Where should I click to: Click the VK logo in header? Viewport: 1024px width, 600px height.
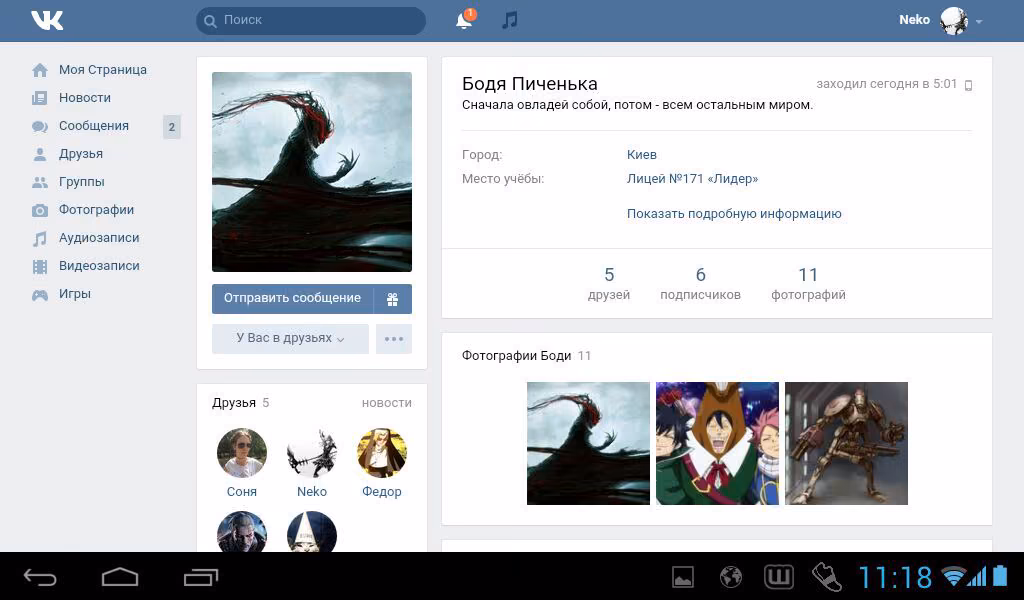click(47, 20)
